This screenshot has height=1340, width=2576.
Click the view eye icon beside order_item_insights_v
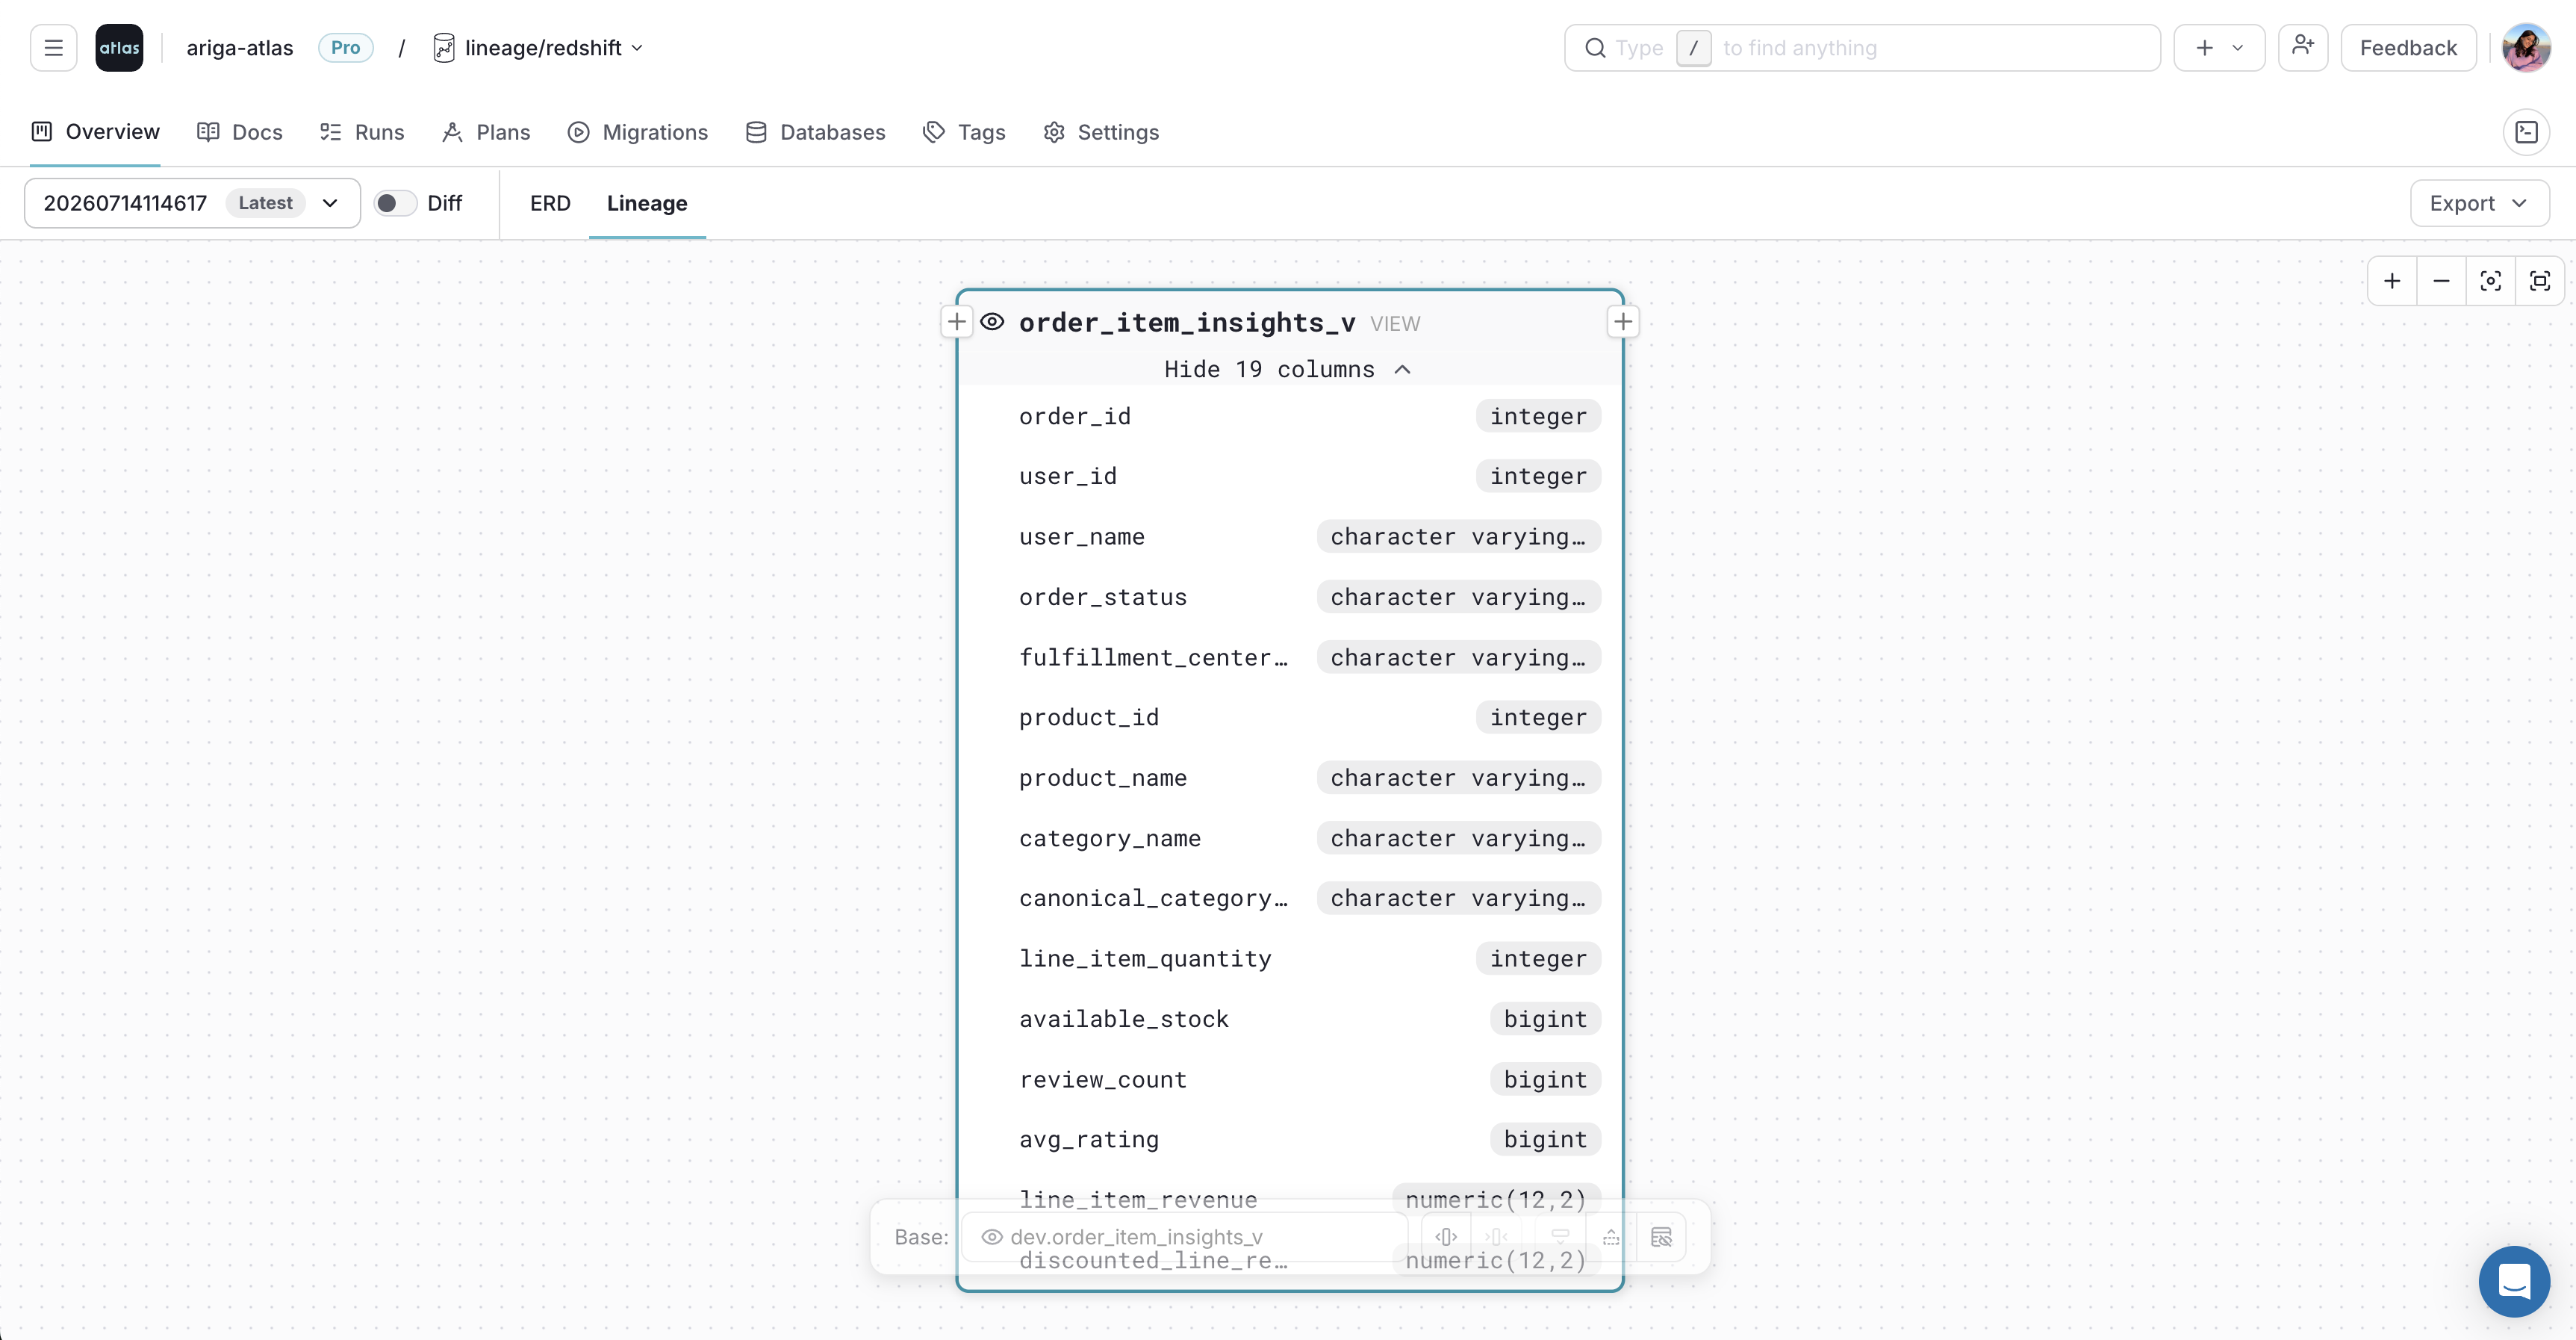point(992,322)
